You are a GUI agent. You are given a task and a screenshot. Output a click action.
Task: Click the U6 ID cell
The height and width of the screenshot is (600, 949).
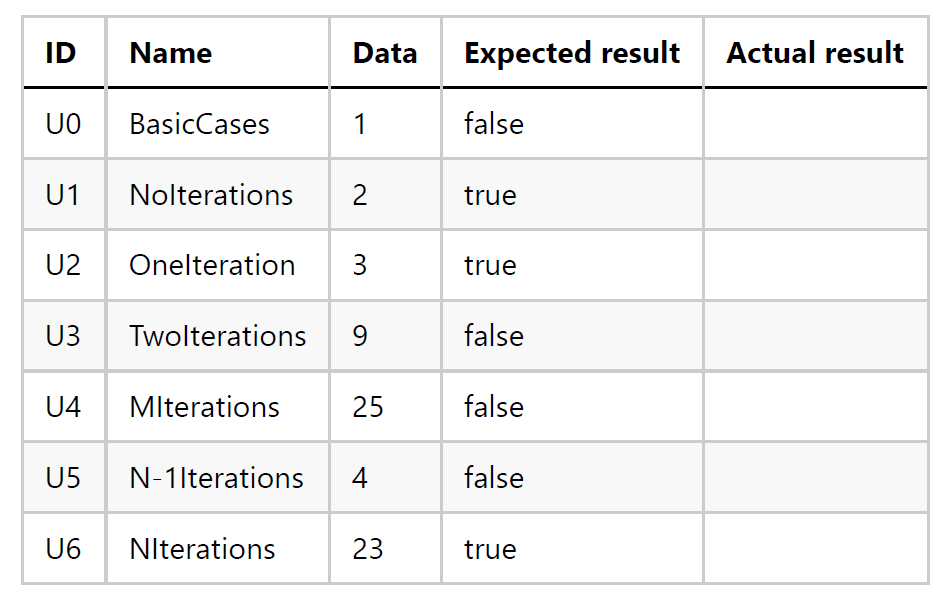[62, 549]
